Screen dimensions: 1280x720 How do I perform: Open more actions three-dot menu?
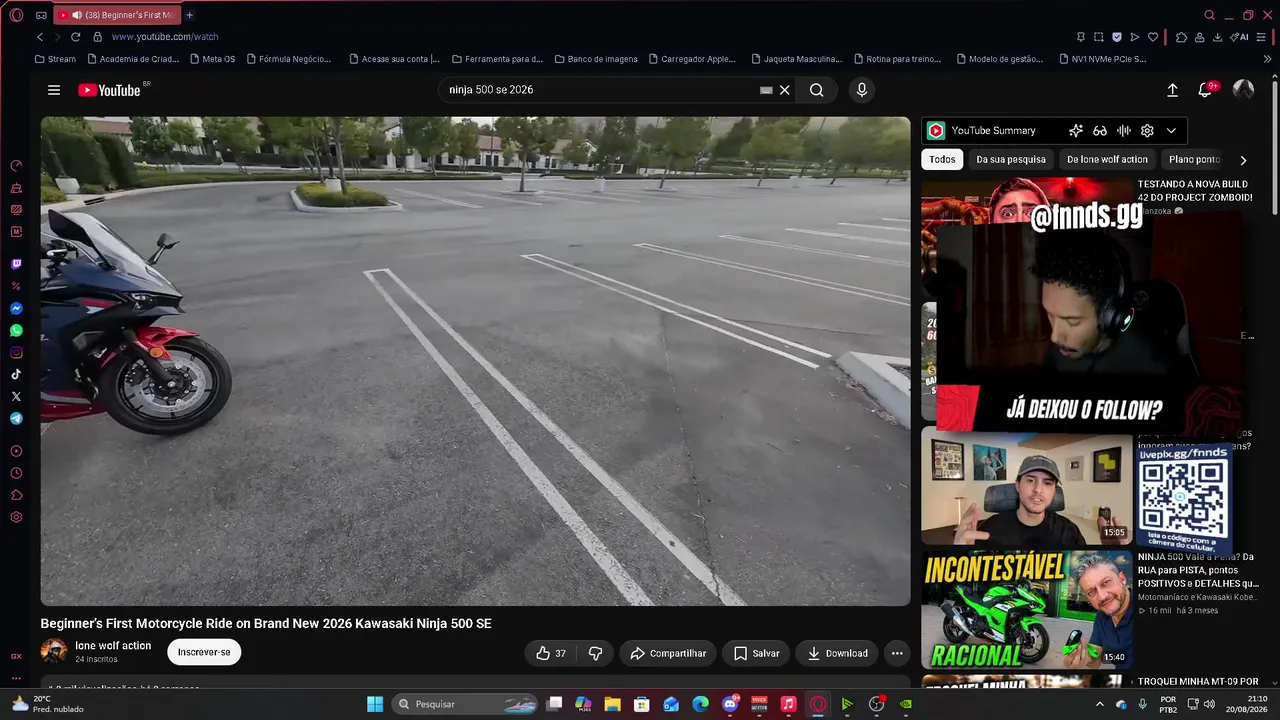pos(897,653)
